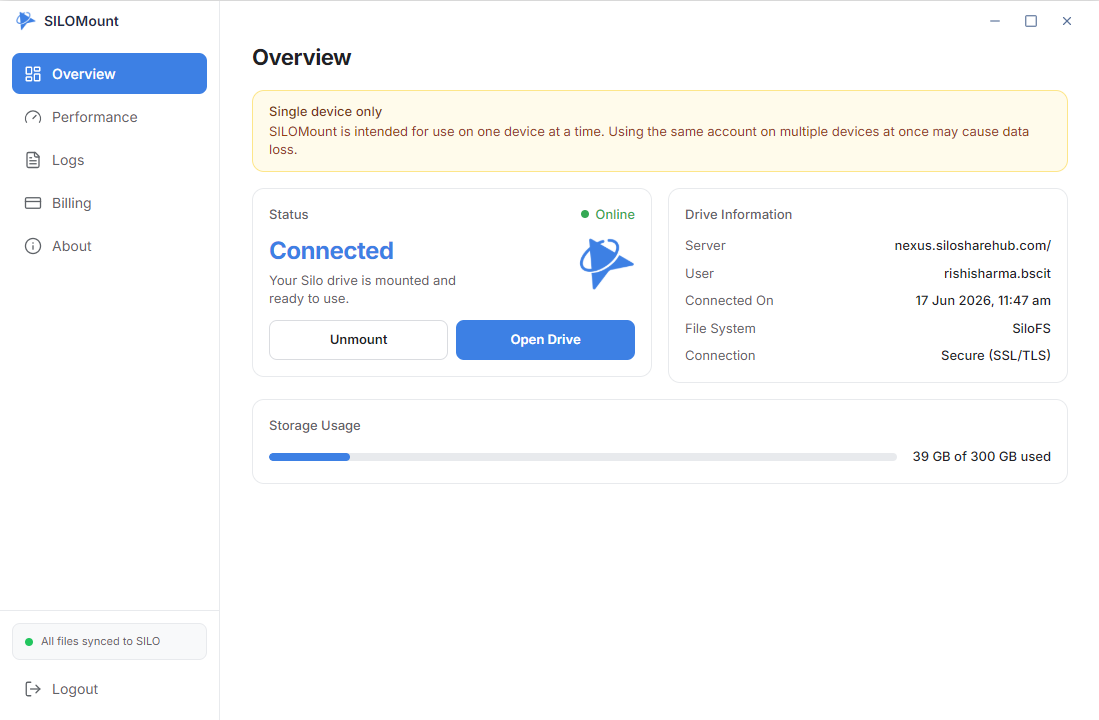Open the About page
This screenshot has height=720, width=1099.
[x=109, y=246]
